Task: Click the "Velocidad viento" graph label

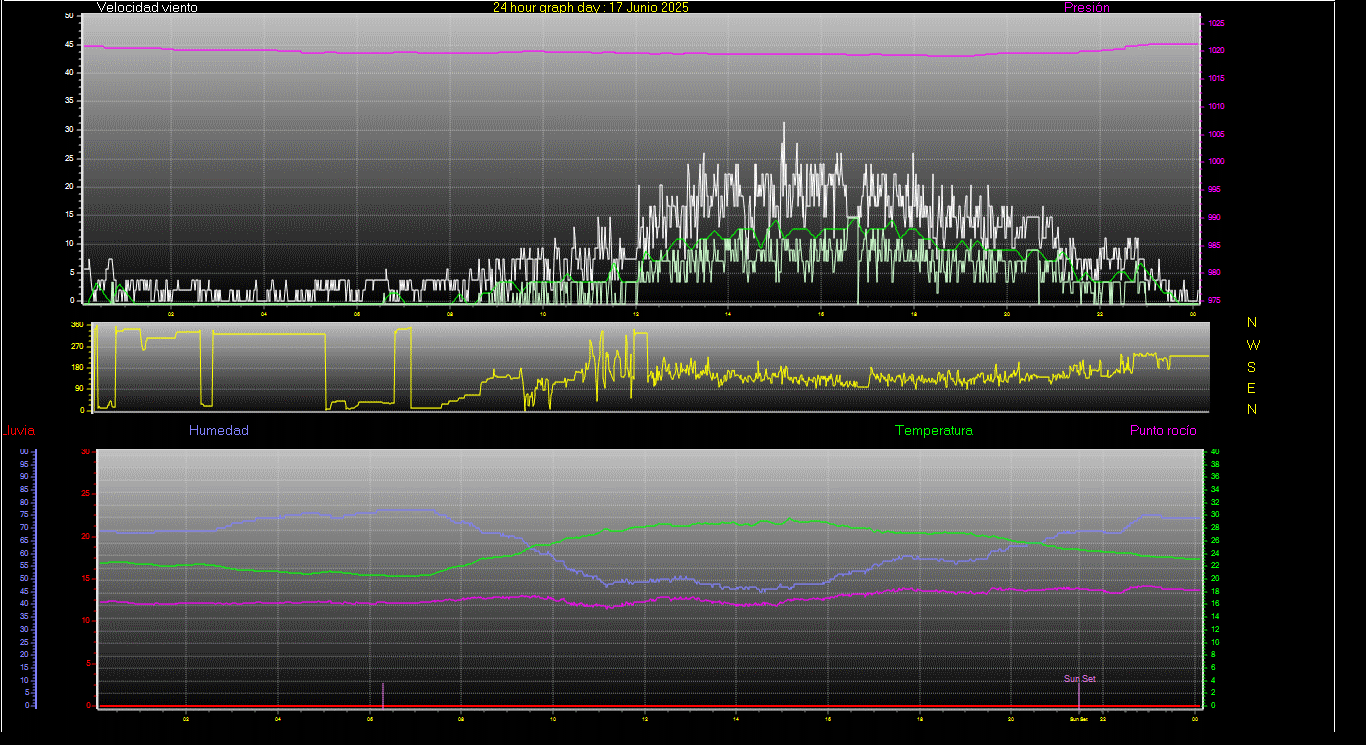Action: click(x=147, y=7)
